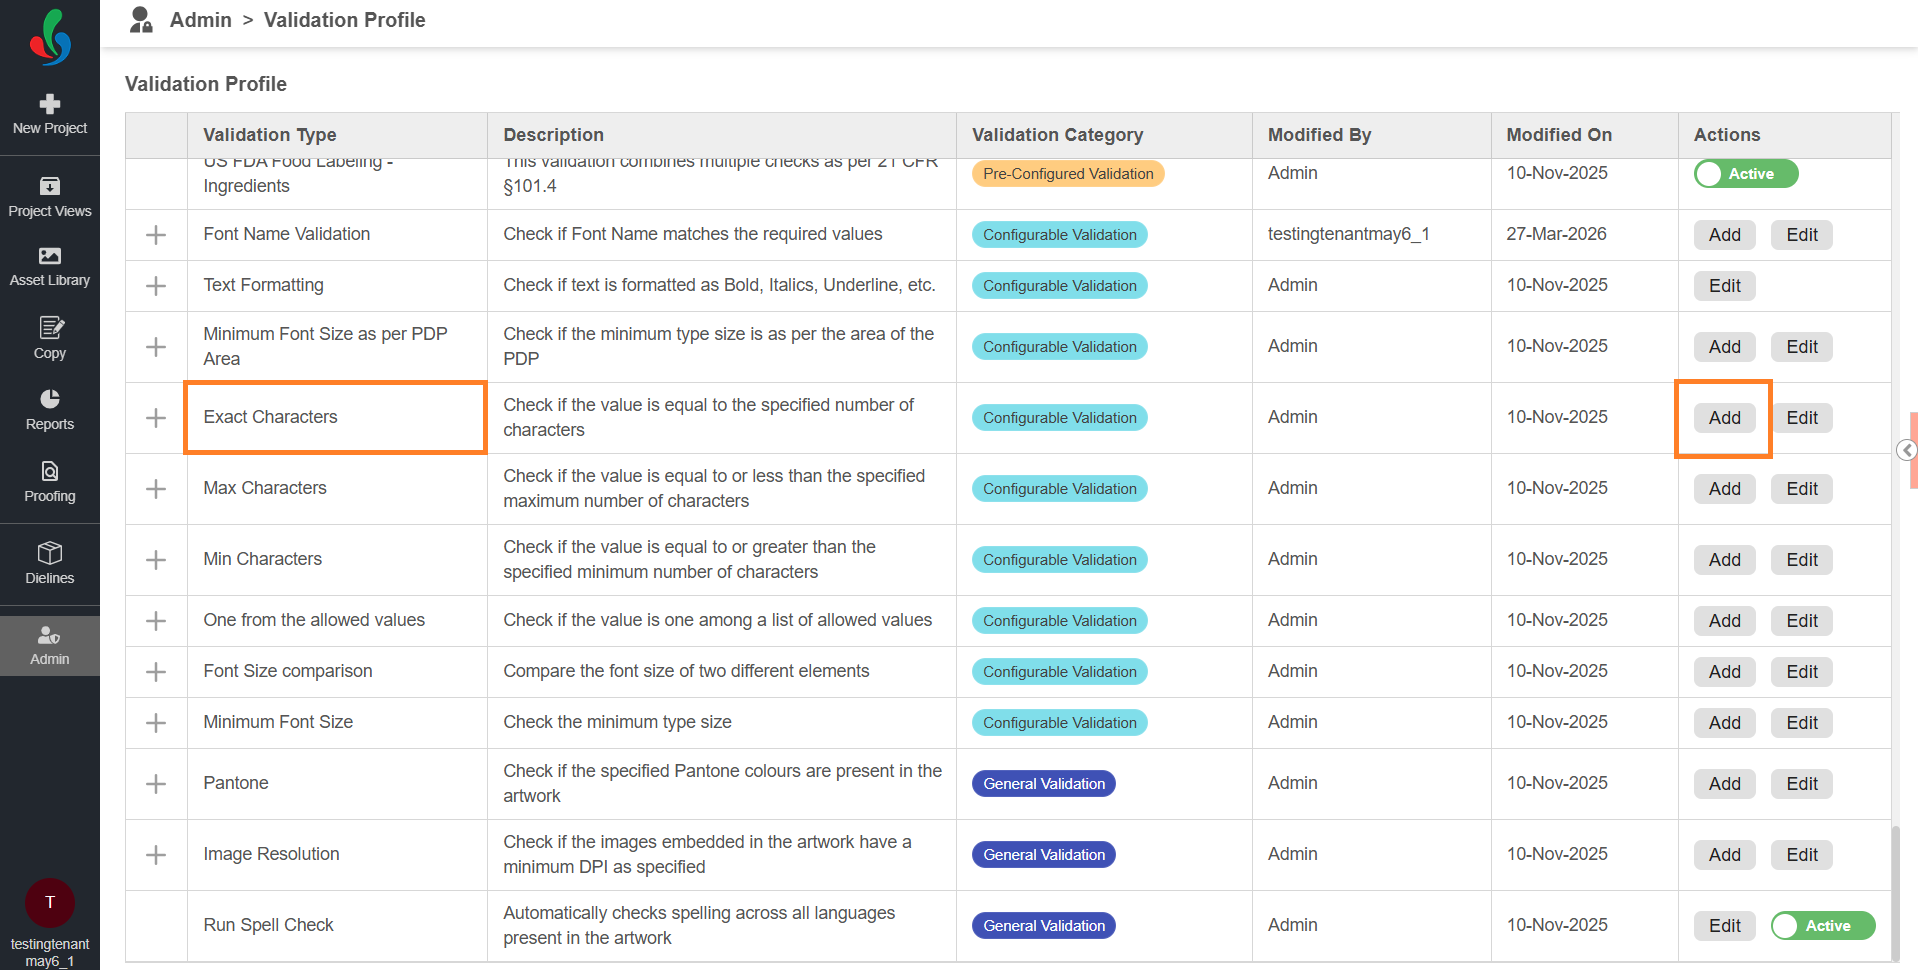The width and height of the screenshot is (1918, 970).
Task: Click the collapse arrow on right edge
Action: [x=1907, y=450]
